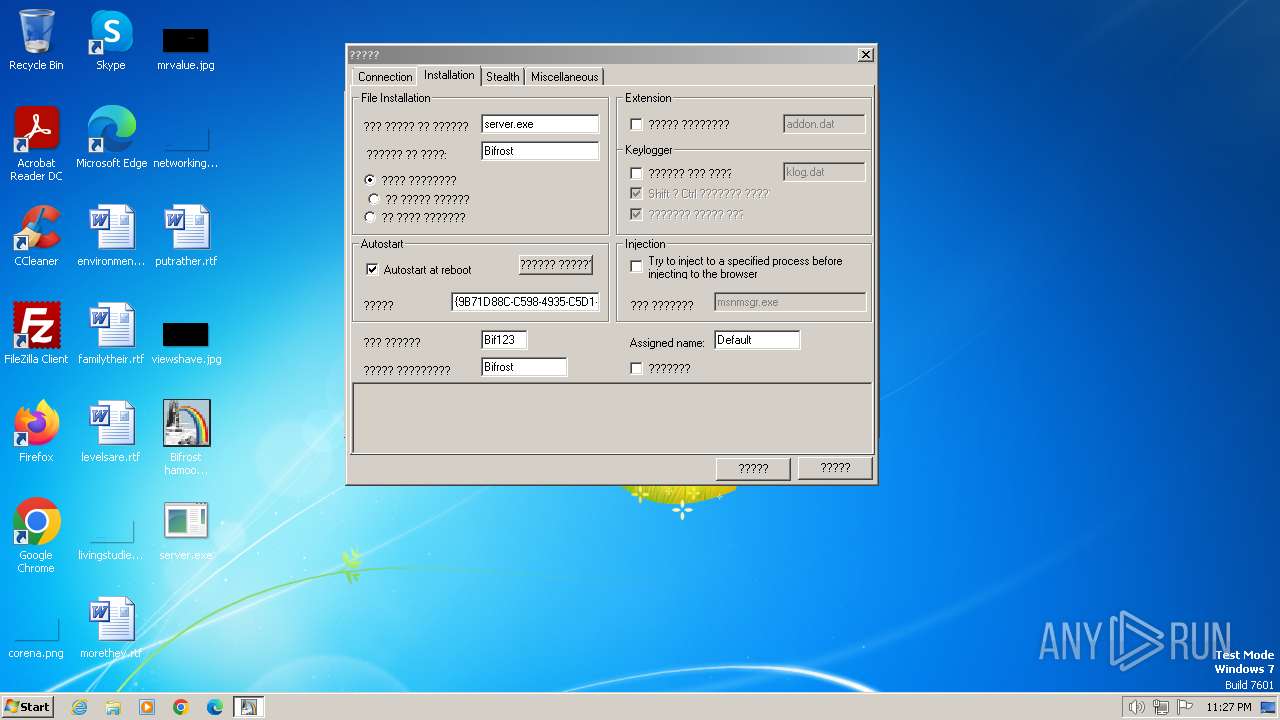The height and width of the screenshot is (720, 1280).
Task: Edit the server.exe filename field
Action: pyautogui.click(x=540, y=124)
